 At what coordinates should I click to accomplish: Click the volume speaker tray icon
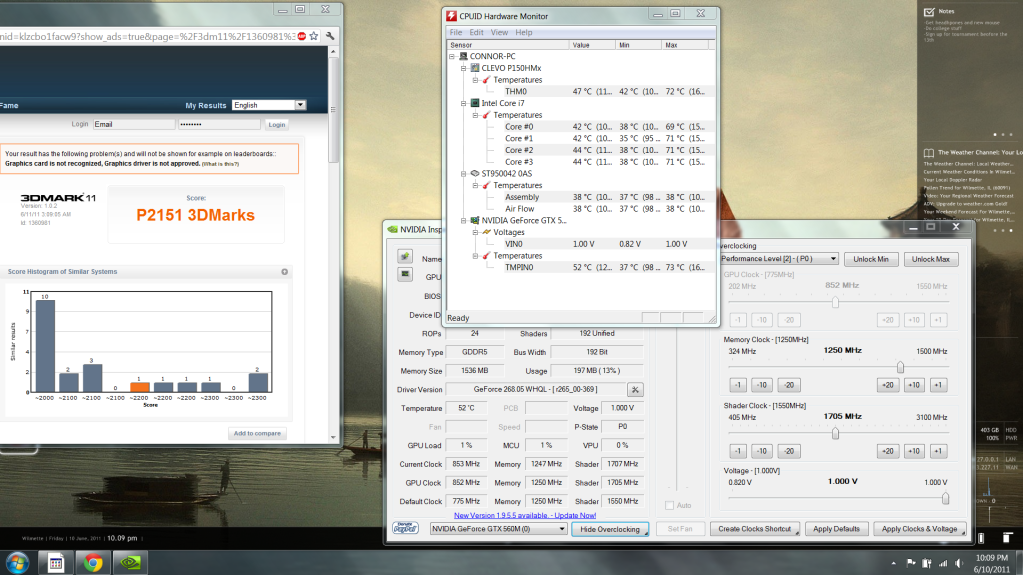tap(959, 563)
